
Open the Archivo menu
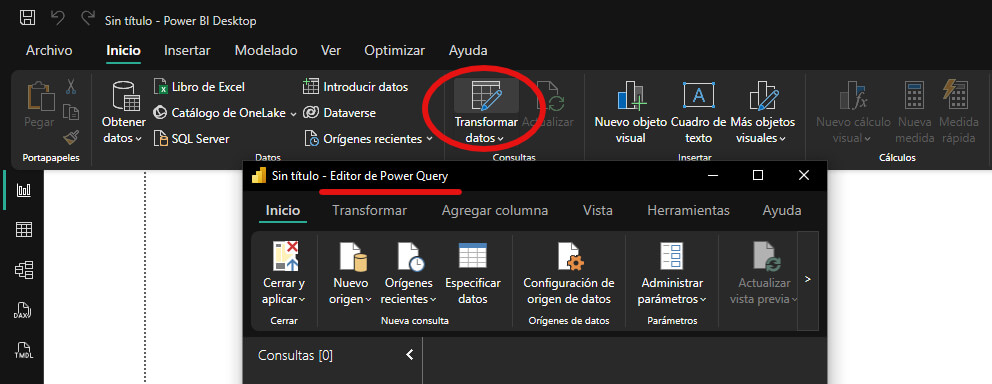(x=49, y=51)
